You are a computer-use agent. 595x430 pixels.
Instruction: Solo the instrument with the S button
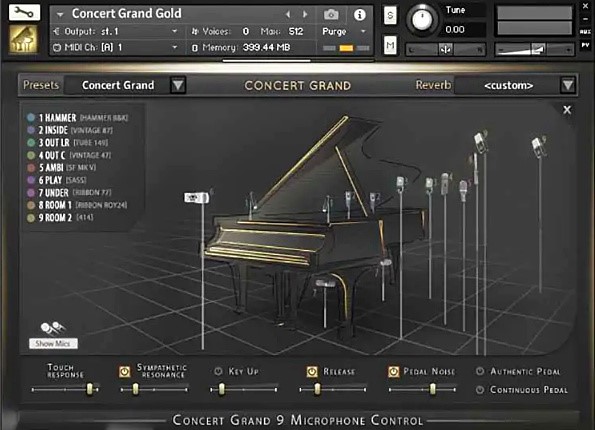(x=390, y=16)
